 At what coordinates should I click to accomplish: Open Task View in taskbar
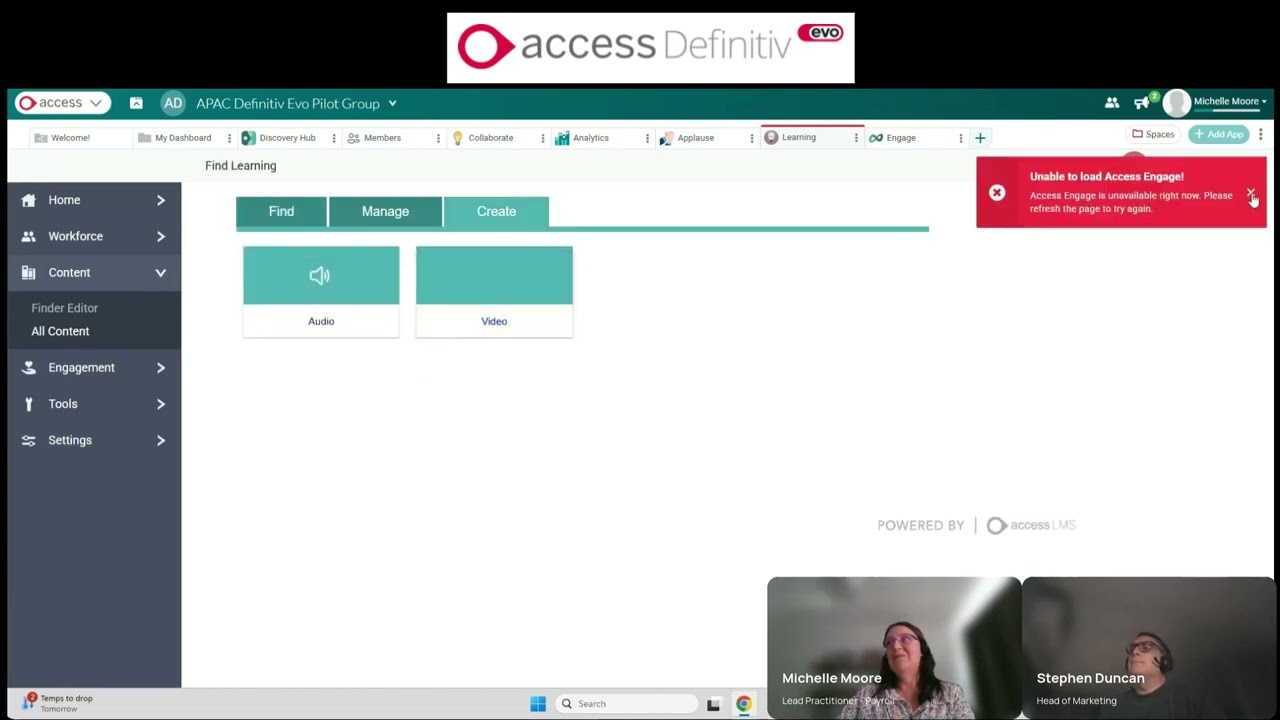[x=713, y=704]
